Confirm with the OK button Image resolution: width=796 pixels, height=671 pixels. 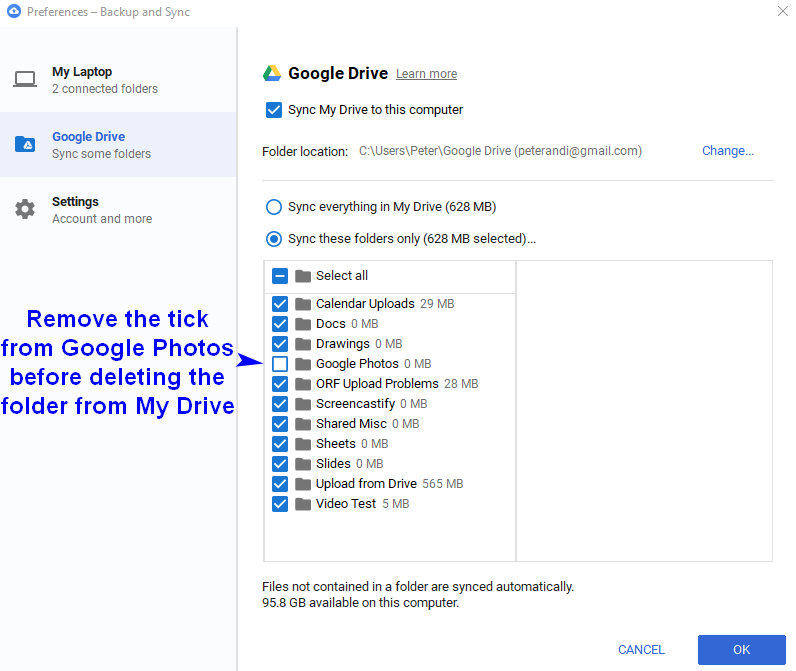pos(742,650)
